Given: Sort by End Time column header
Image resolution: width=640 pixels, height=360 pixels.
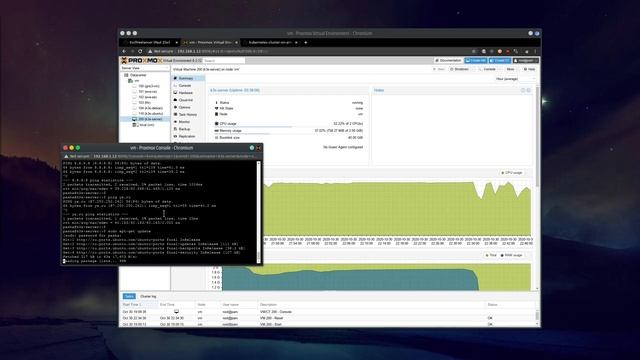Looking at the screenshot, I should coord(176,304).
